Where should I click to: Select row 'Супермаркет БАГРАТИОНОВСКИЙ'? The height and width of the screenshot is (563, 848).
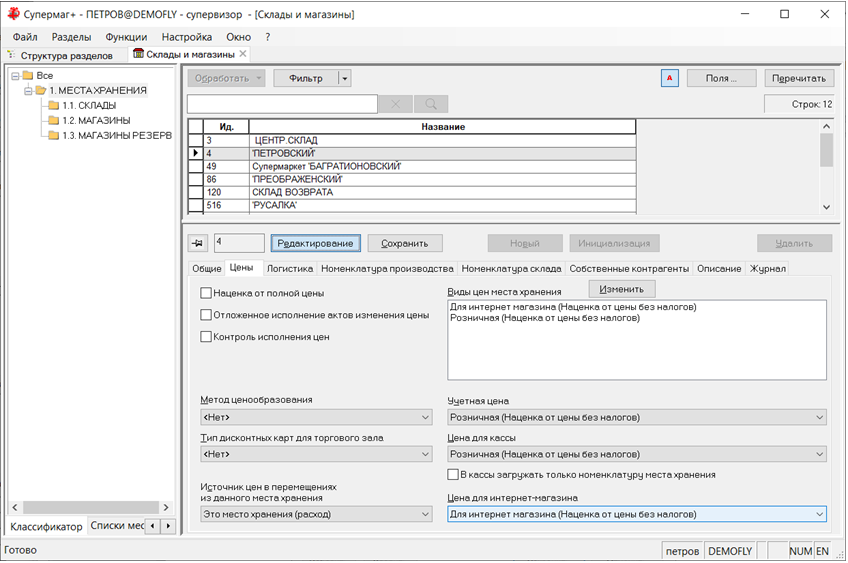click(412, 166)
